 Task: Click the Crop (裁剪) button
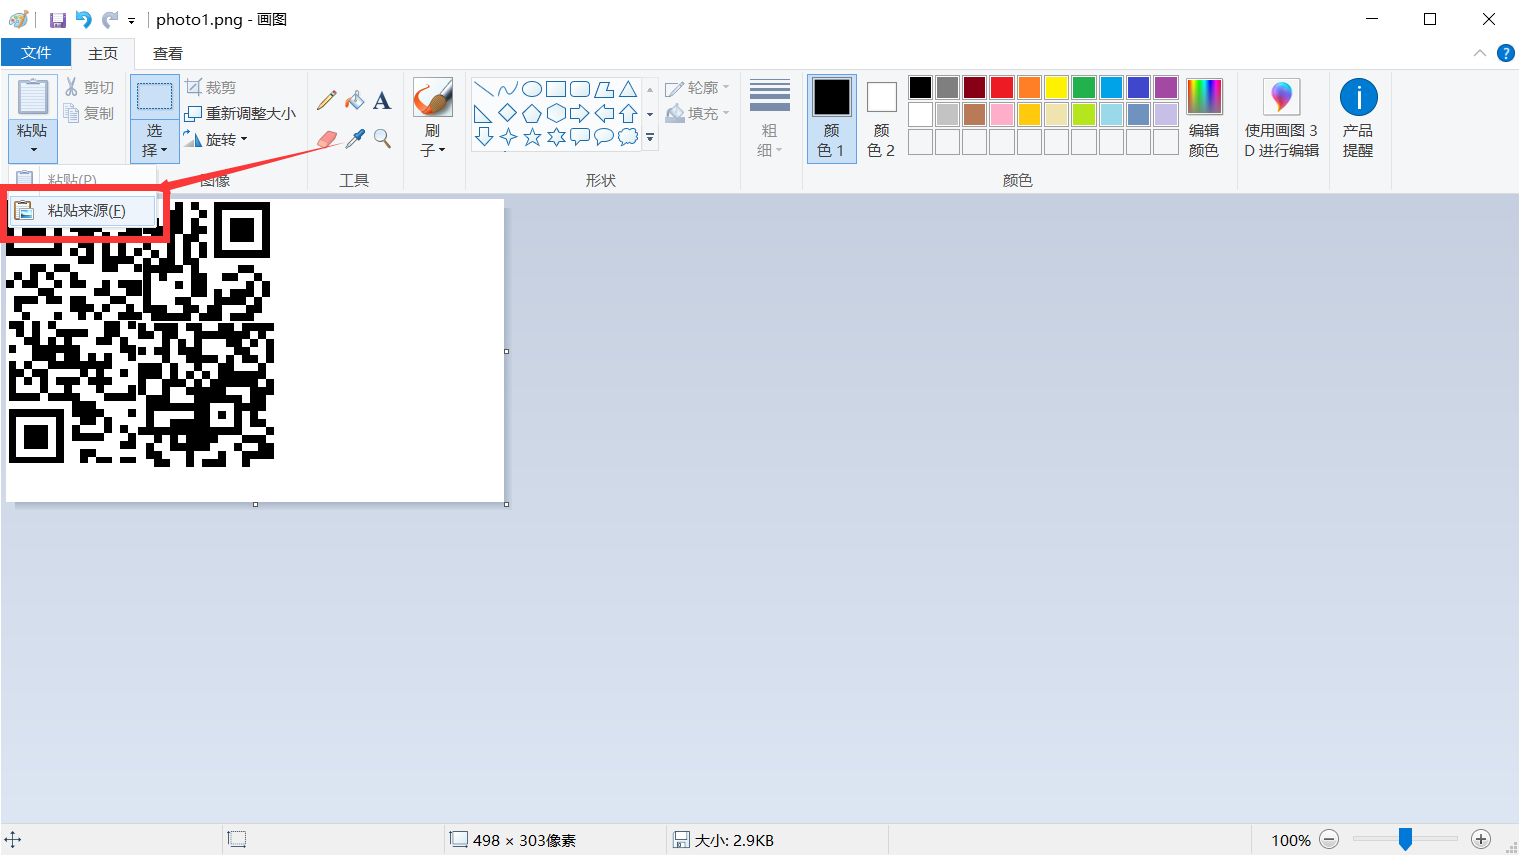coord(211,87)
